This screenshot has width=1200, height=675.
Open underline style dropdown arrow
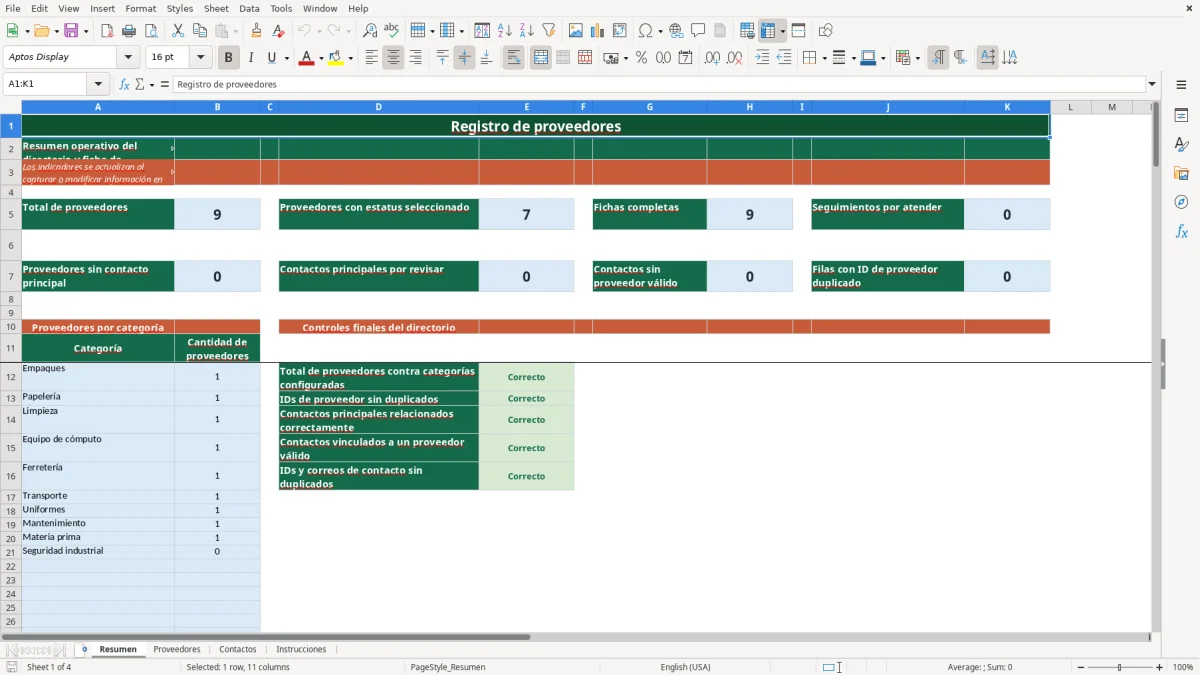286,58
